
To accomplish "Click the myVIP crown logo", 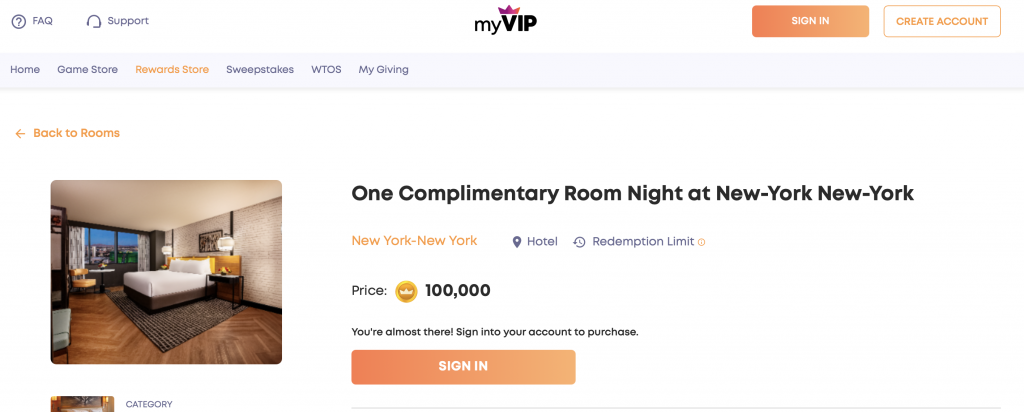I will pyautogui.click(x=506, y=19).
